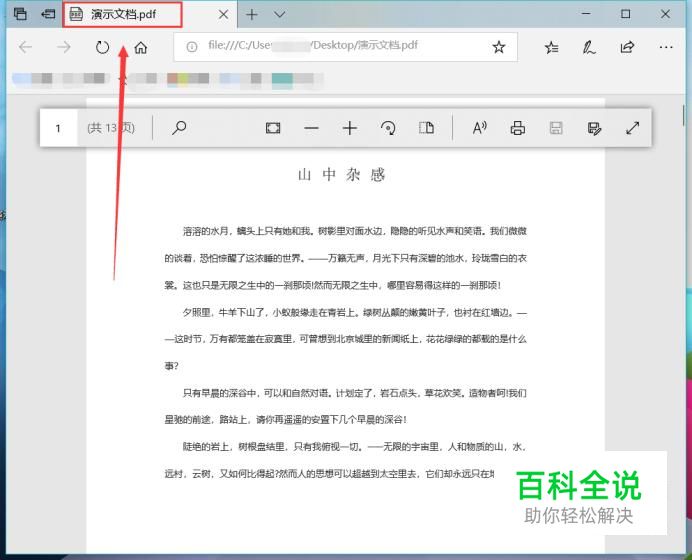The image size is (692, 560).
Task: Maximize the browser window
Action: click(x=625, y=14)
